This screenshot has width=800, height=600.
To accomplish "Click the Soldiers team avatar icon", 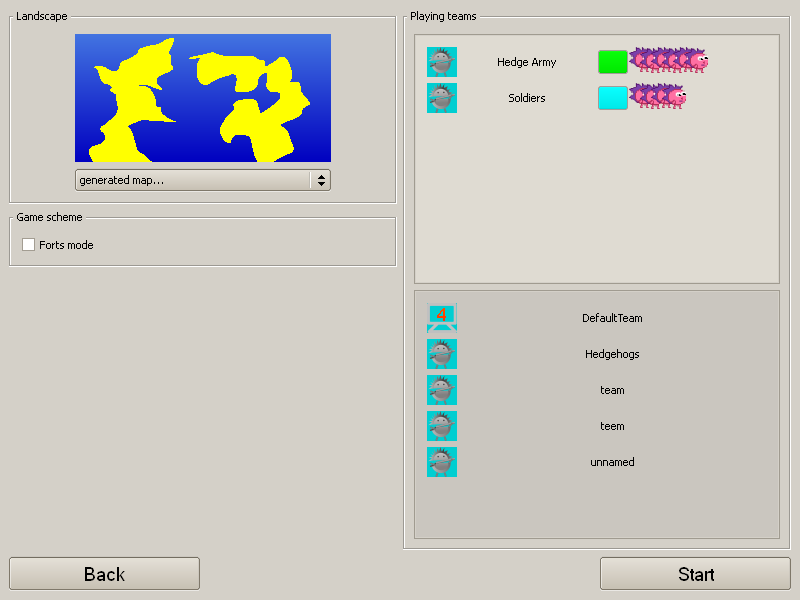I will point(442,98).
